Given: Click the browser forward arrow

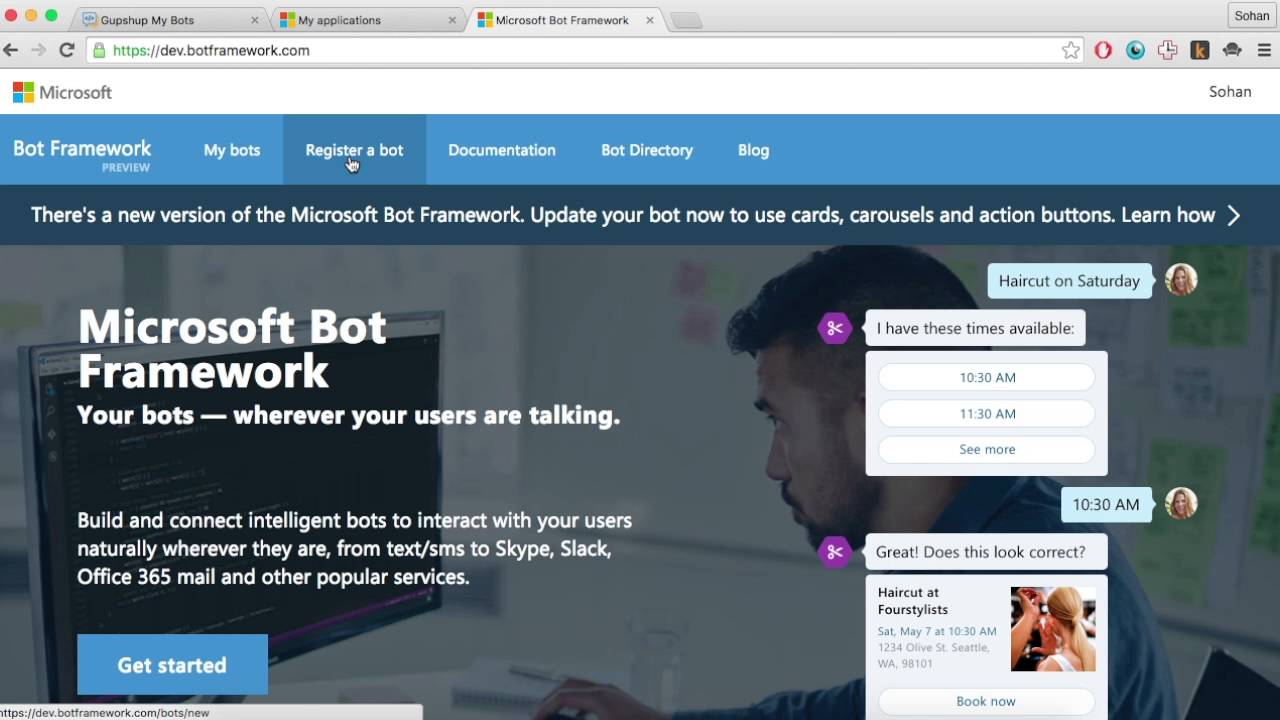Looking at the screenshot, I should 39,50.
